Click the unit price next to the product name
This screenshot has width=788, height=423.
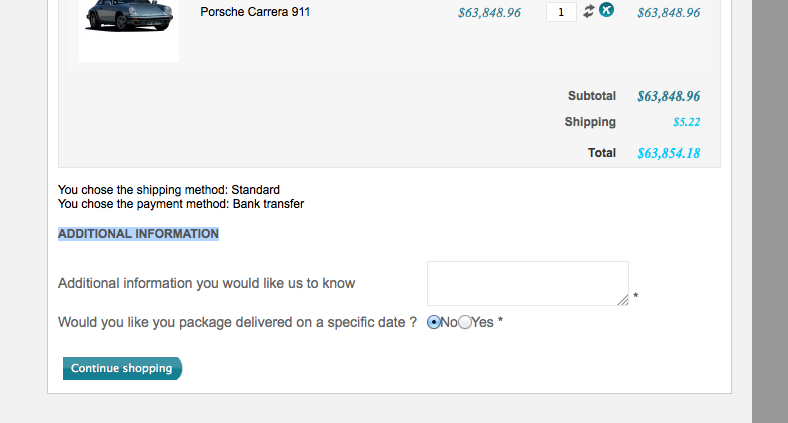tap(489, 13)
